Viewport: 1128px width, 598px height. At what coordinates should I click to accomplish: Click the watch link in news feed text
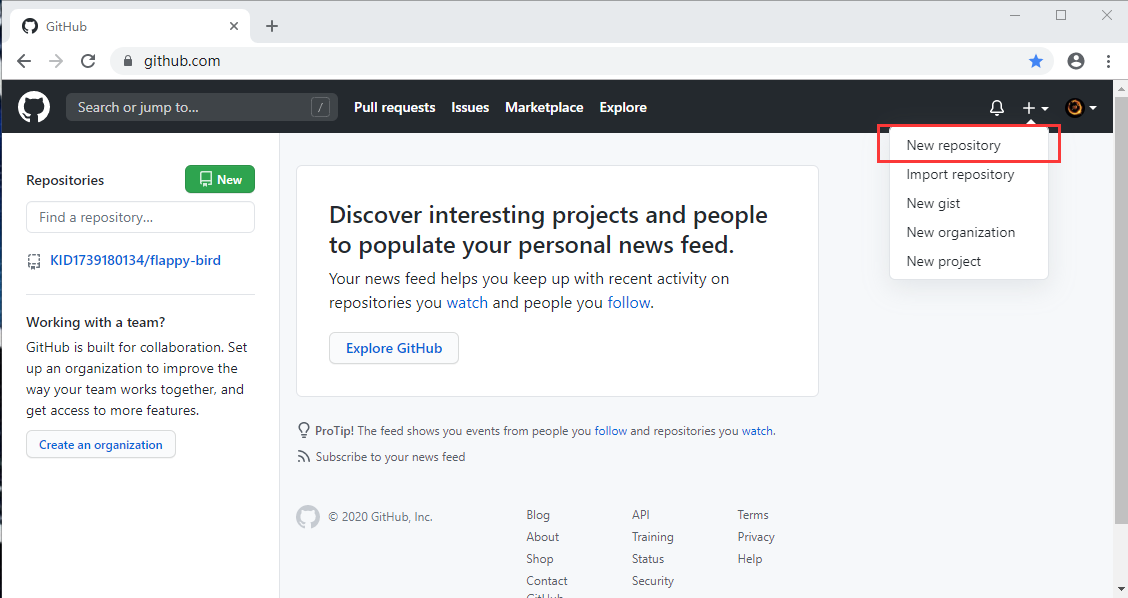click(x=467, y=303)
